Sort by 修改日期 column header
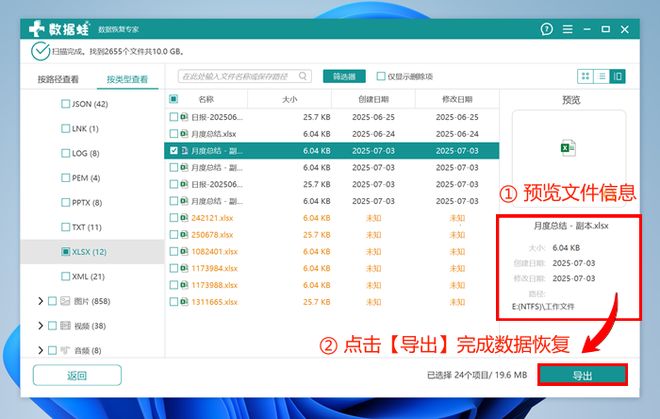Image resolution: width=660 pixels, height=419 pixels. pos(457,99)
